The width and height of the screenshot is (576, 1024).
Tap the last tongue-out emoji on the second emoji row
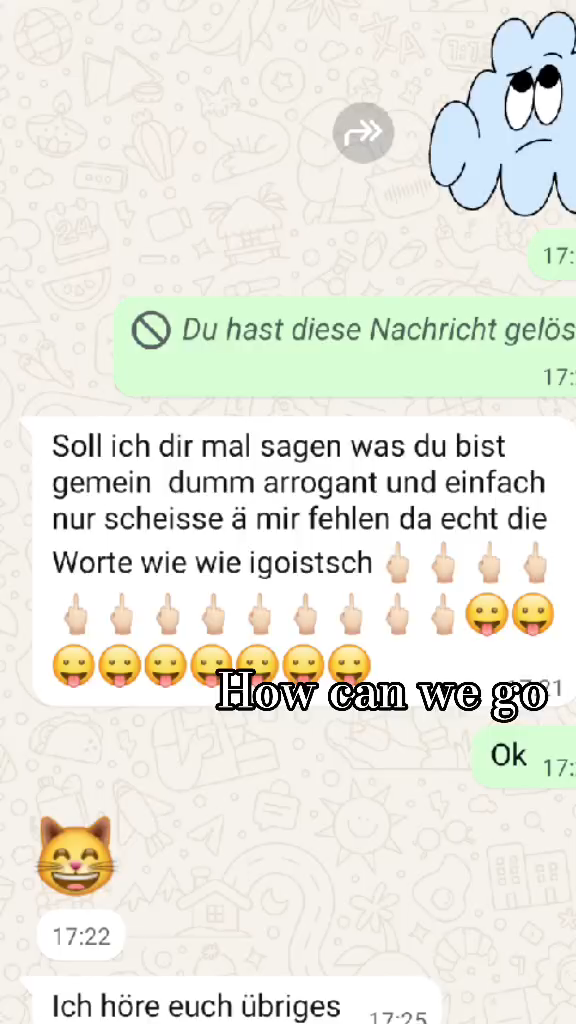533,615
